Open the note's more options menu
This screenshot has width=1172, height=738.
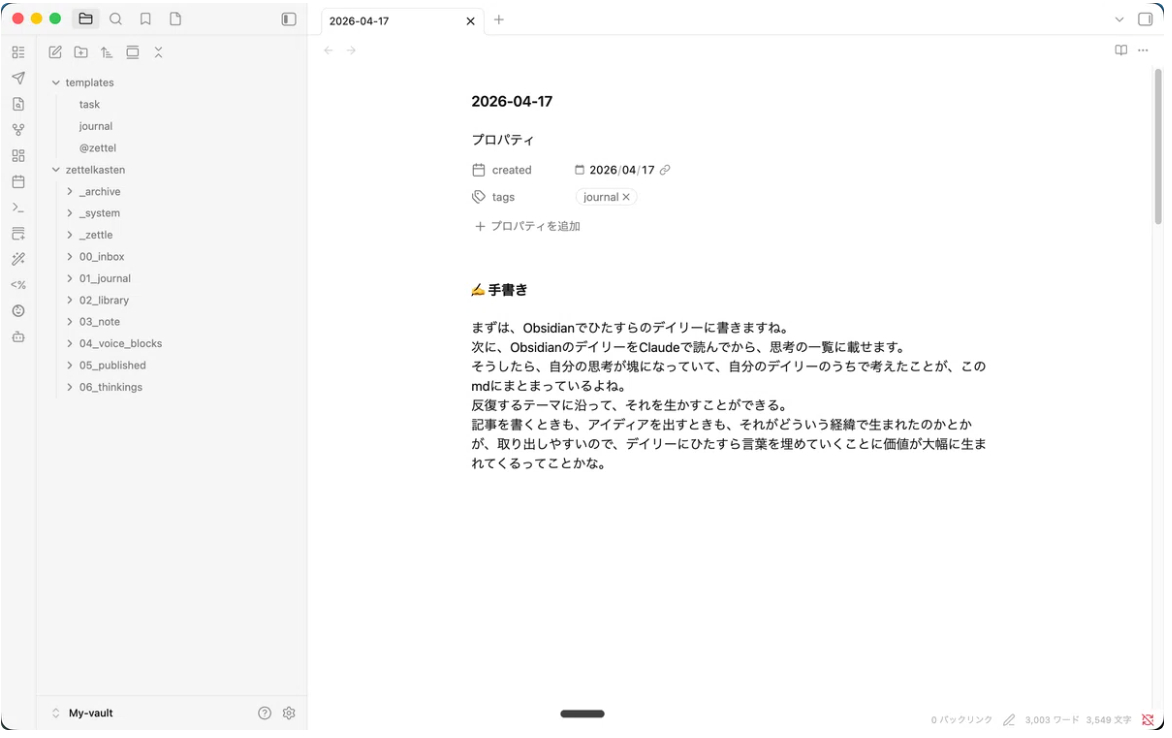[x=1143, y=51]
